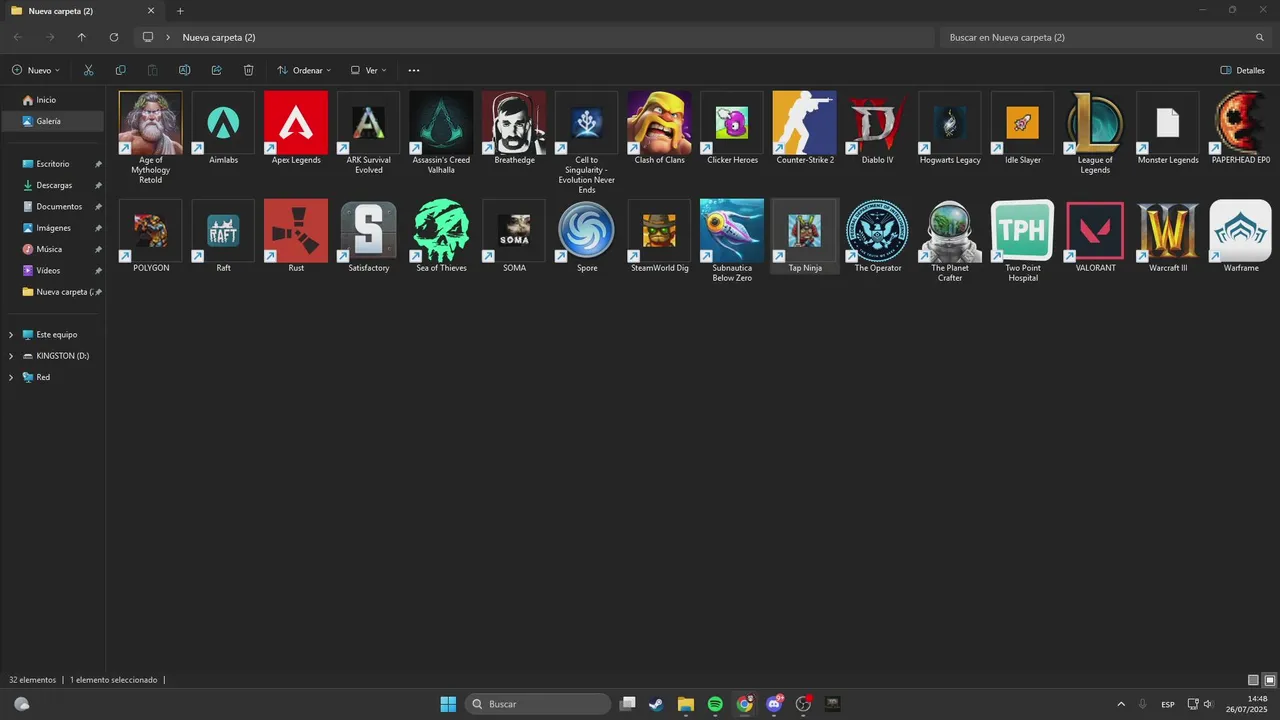
Task: Show hidden system tray icons chevron
Action: click(x=1120, y=704)
